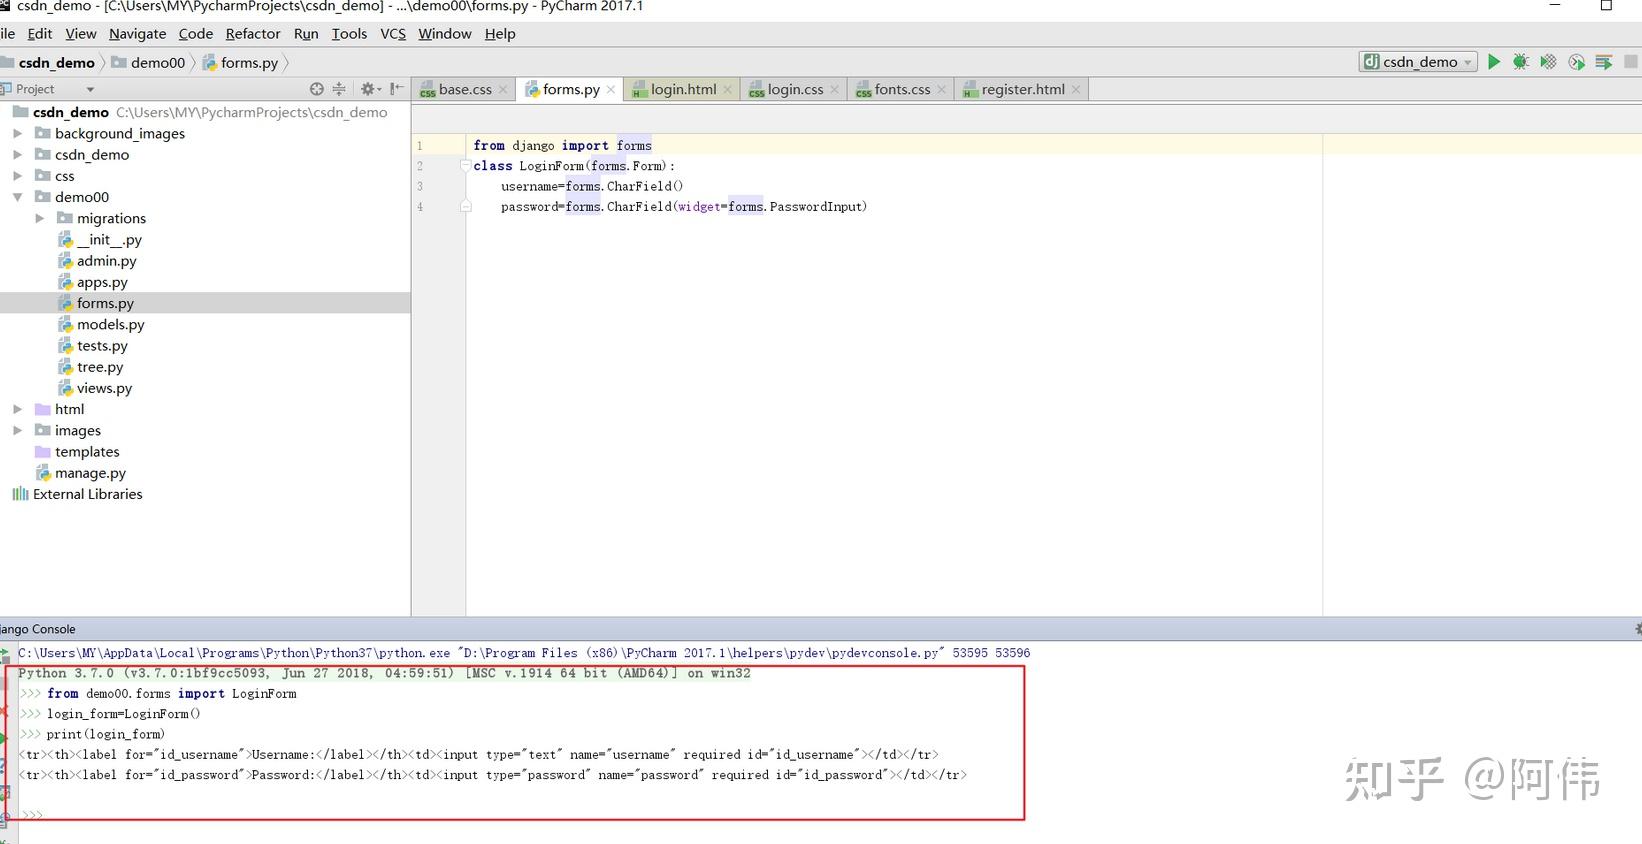The image size is (1642, 844).
Task: Select apps.py in project tree
Action: pos(93,282)
